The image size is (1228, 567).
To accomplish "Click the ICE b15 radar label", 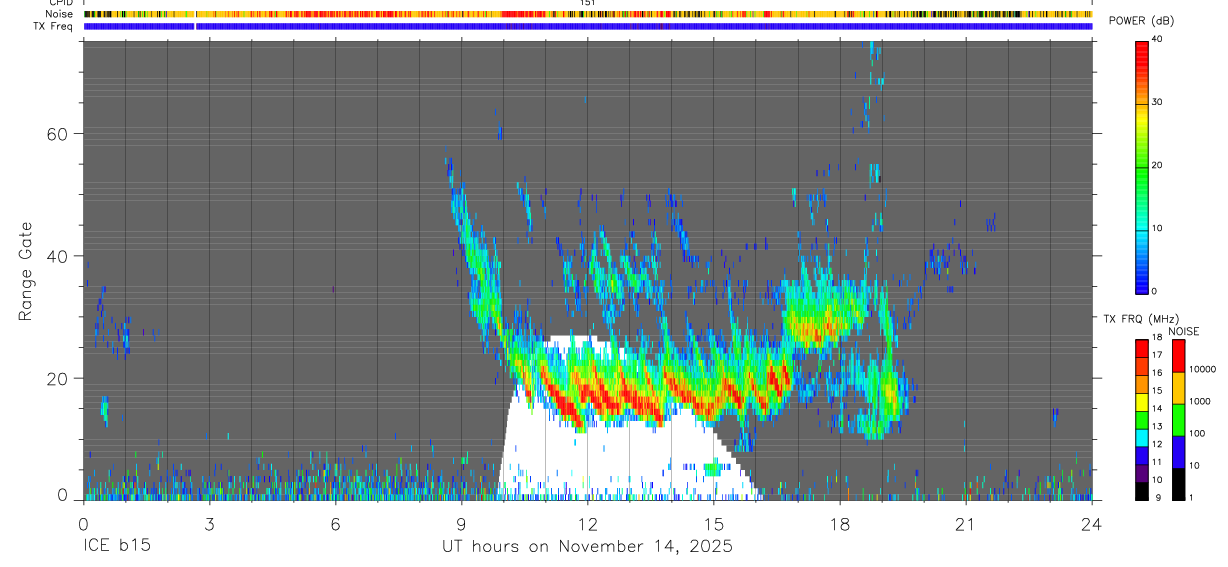I will (x=115, y=546).
